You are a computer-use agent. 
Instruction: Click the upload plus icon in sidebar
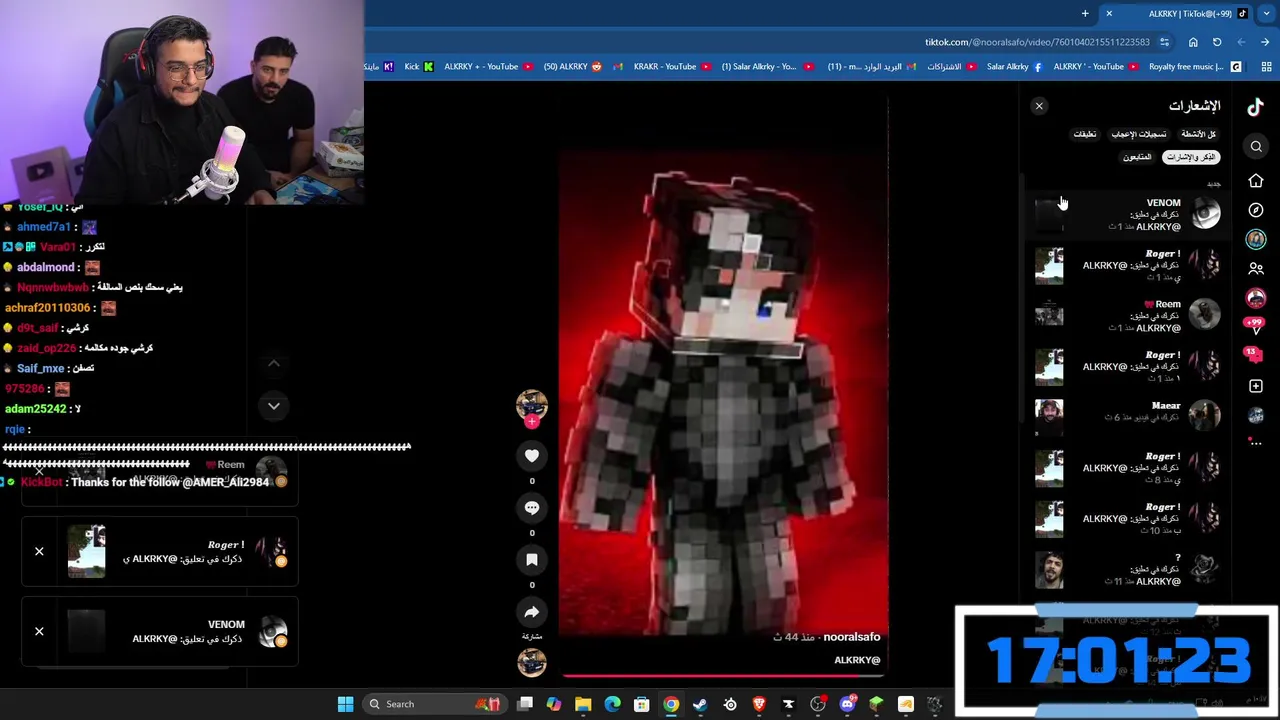pos(1256,386)
